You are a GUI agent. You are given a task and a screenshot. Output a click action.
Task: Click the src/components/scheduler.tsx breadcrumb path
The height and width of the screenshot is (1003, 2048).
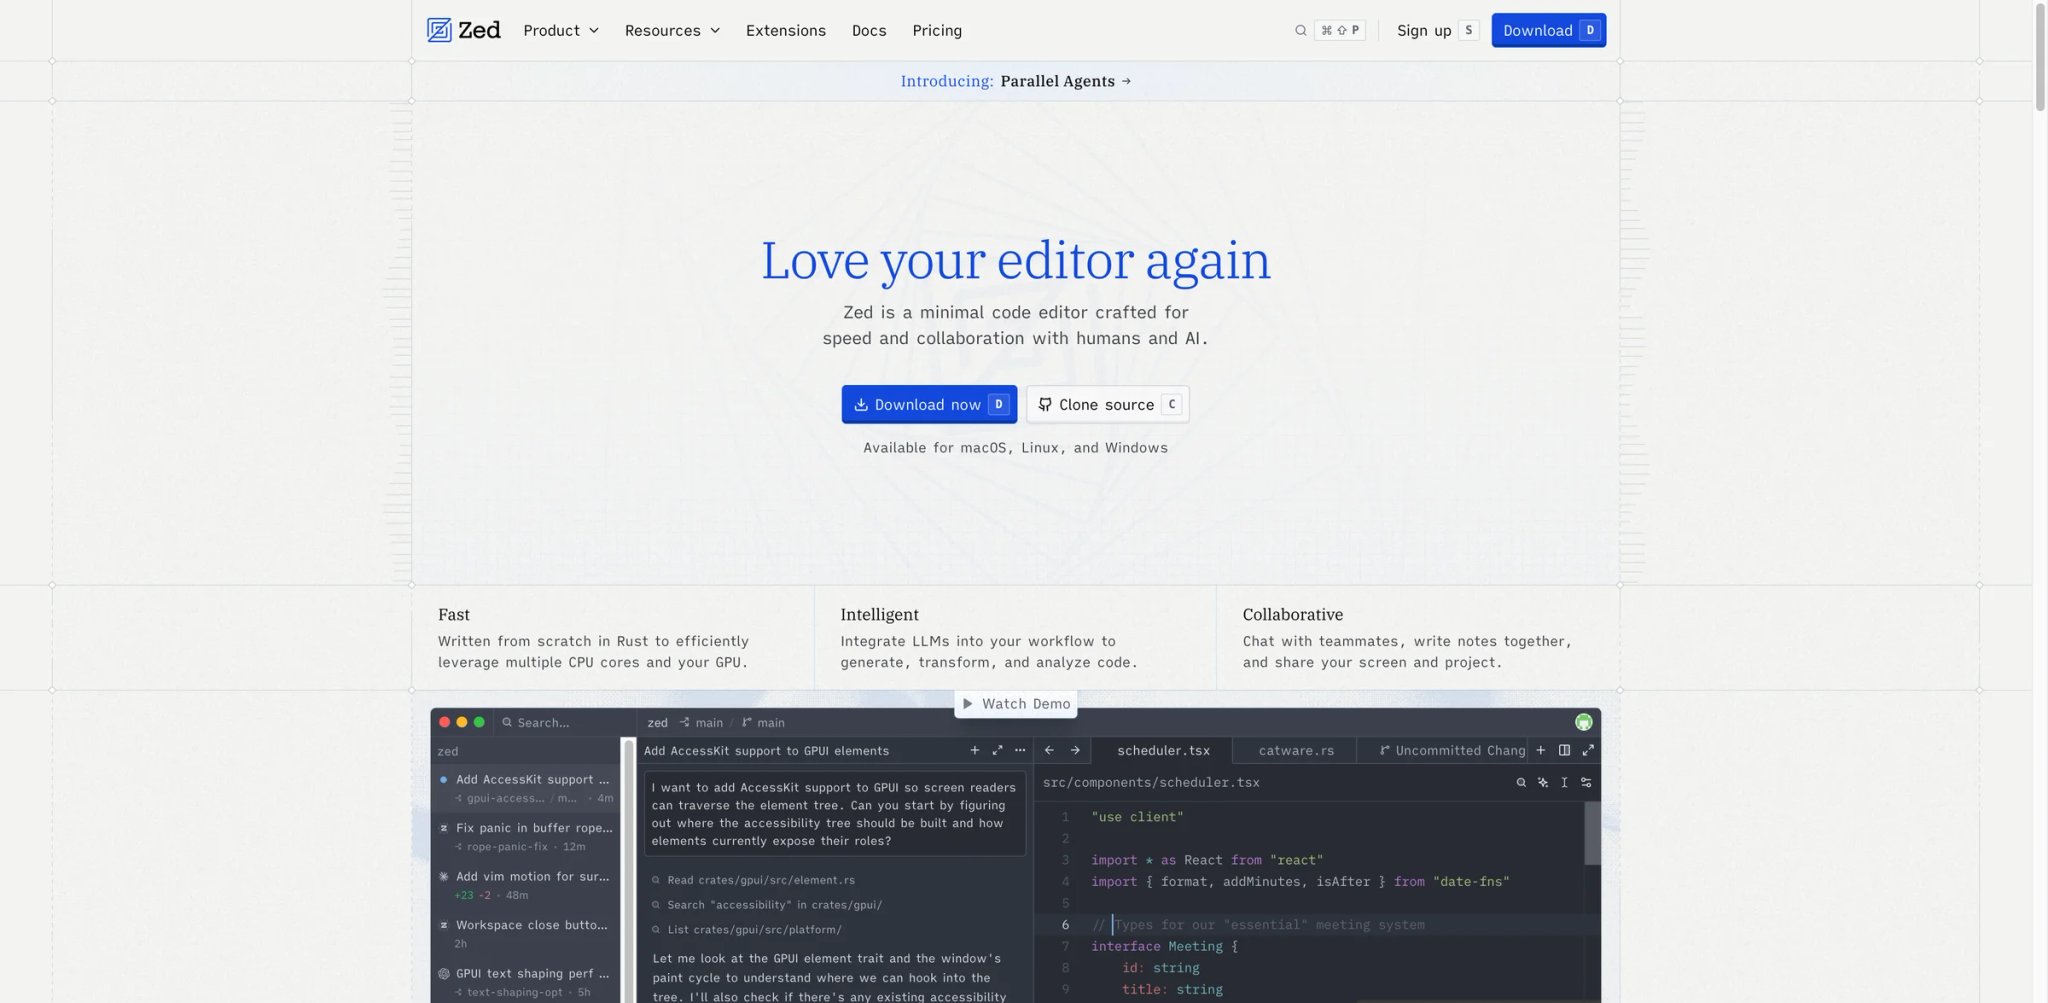point(1151,782)
